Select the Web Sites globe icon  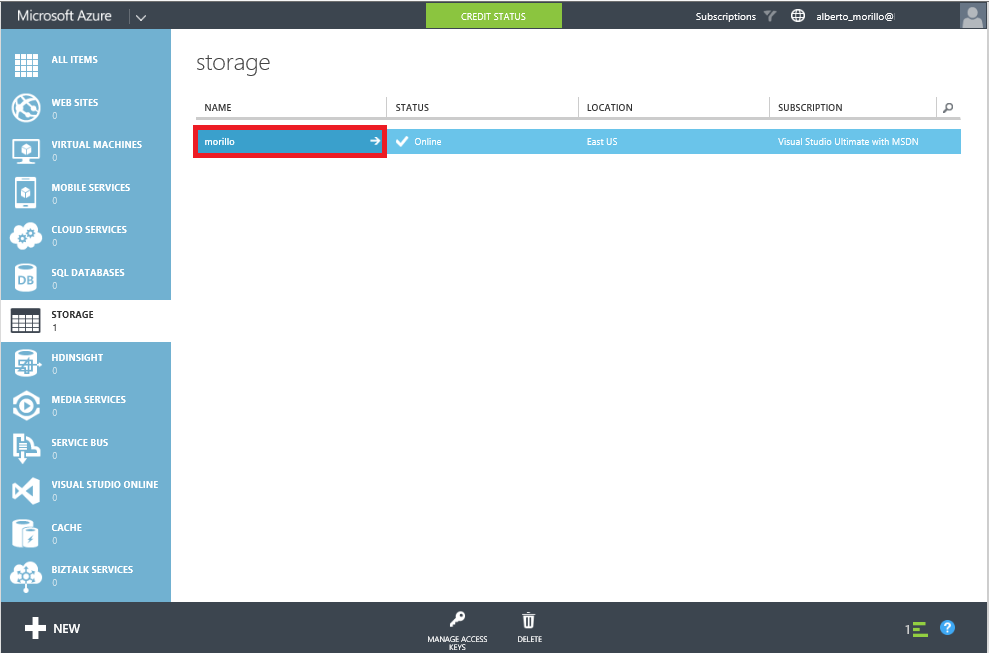(x=26, y=108)
